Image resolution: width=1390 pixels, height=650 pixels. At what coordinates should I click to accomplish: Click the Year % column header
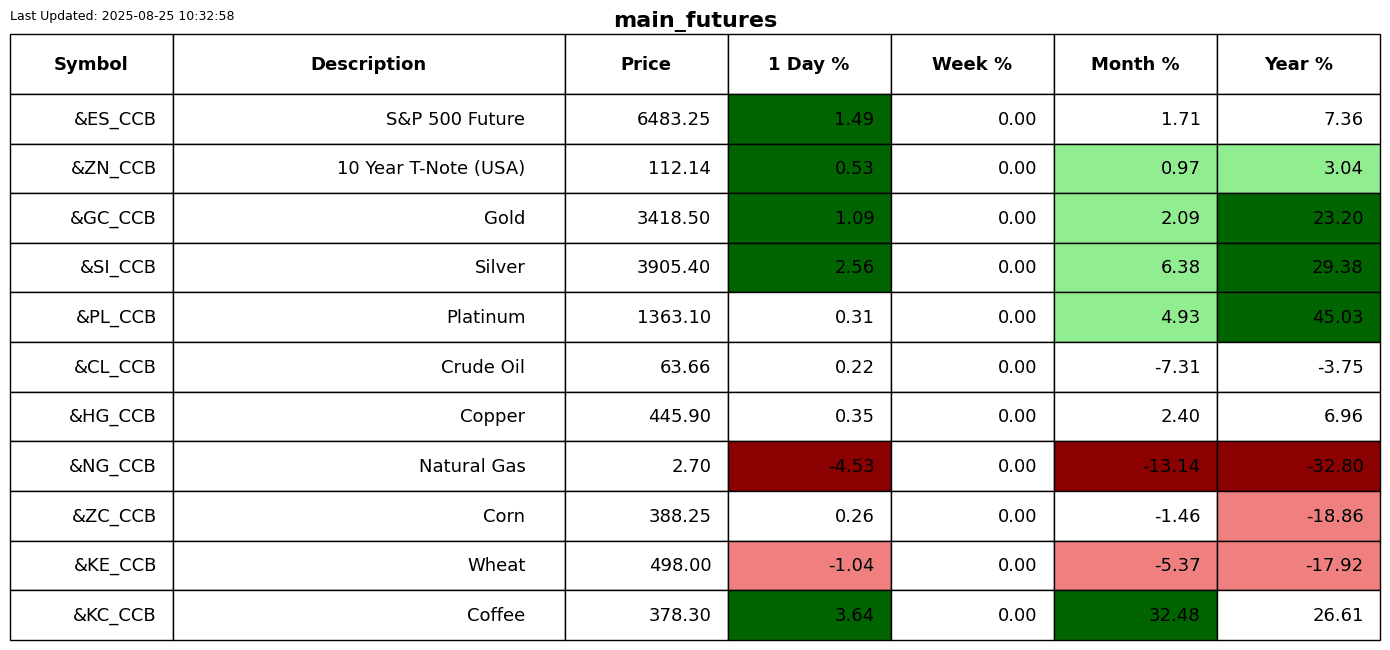(x=1298, y=65)
